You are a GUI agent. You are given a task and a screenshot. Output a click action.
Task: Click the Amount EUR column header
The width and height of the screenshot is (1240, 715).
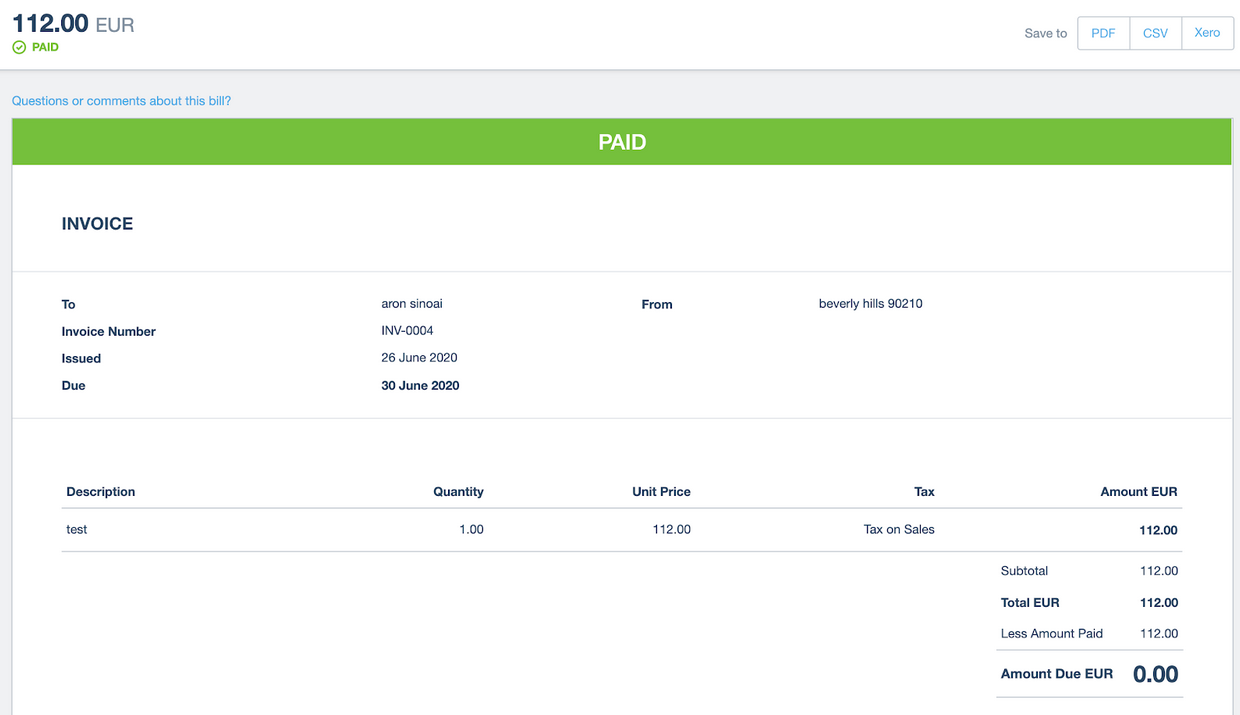[1139, 492]
